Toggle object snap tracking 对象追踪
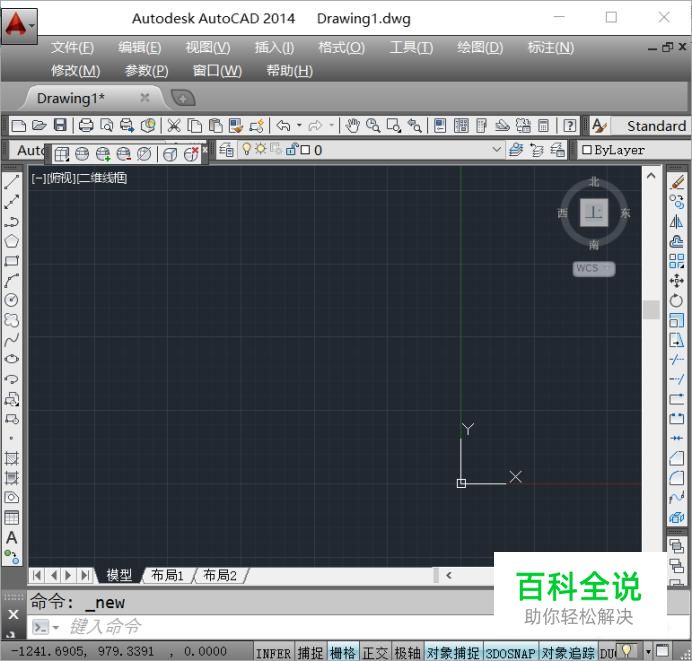 (x=568, y=653)
